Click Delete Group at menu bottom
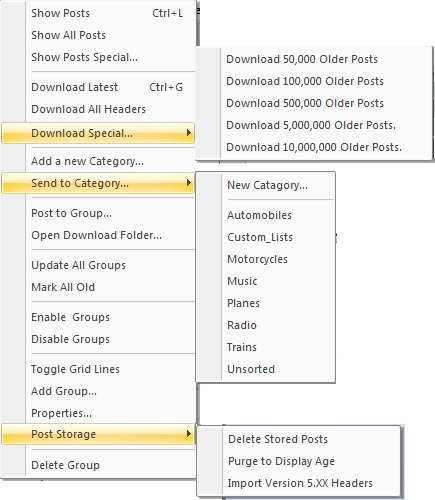This screenshot has height=500, width=435. [98, 465]
